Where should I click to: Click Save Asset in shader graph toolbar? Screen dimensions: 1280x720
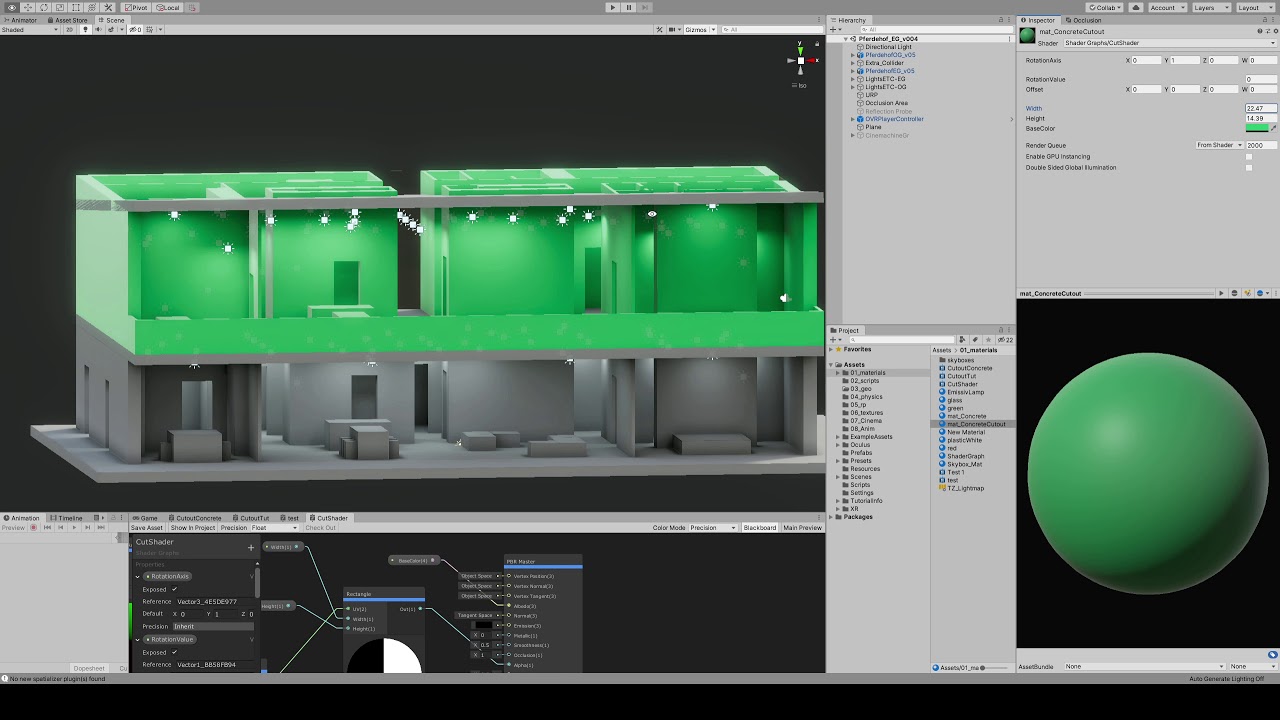tap(147, 528)
